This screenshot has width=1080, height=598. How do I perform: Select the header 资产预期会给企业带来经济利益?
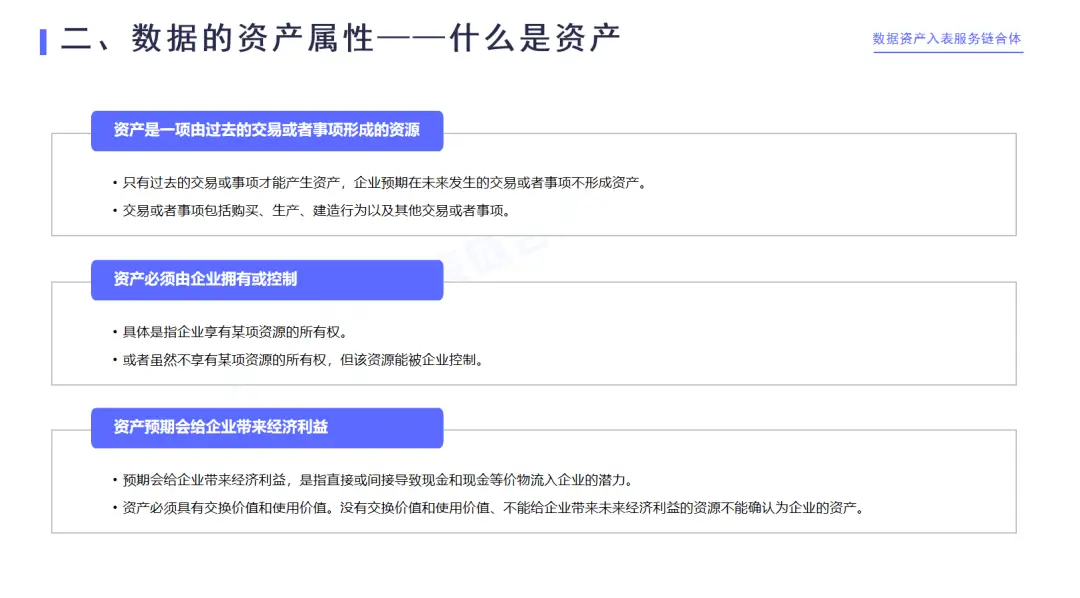(267, 427)
